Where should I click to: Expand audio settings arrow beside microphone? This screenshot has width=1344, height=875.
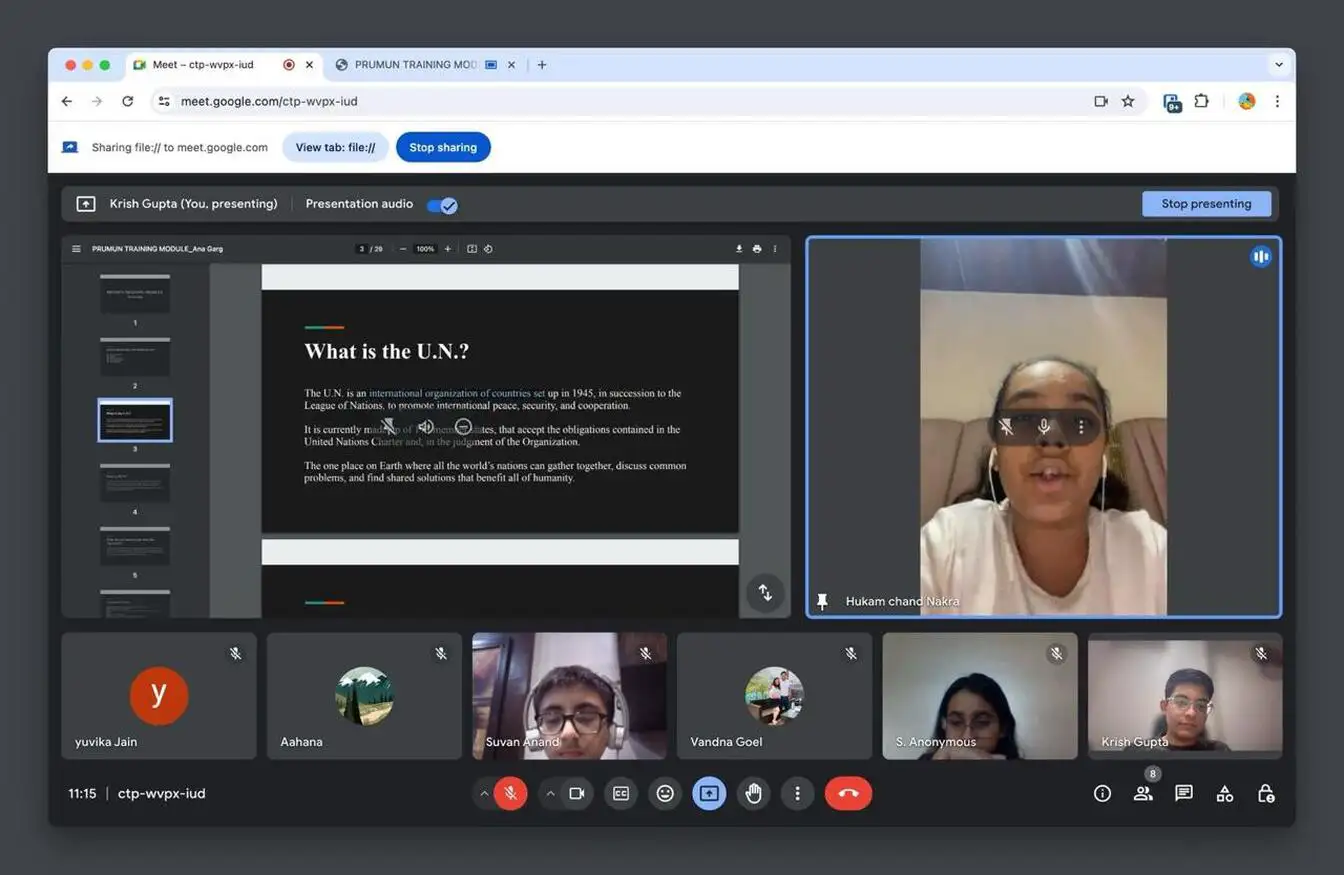(x=484, y=793)
